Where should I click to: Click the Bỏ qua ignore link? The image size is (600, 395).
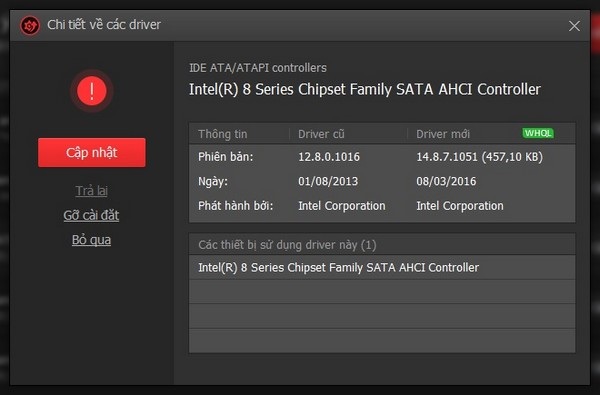pyautogui.click(x=91, y=240)
